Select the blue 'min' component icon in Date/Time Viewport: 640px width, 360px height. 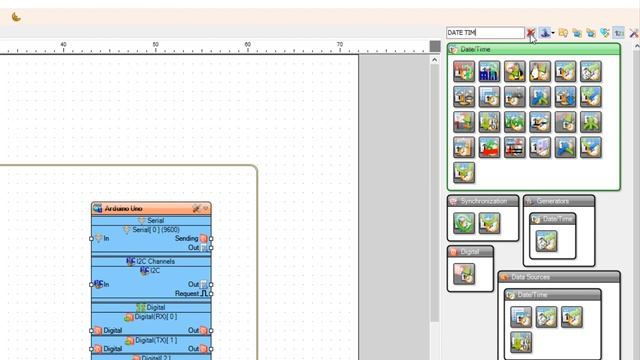click(x=489, y=71)
